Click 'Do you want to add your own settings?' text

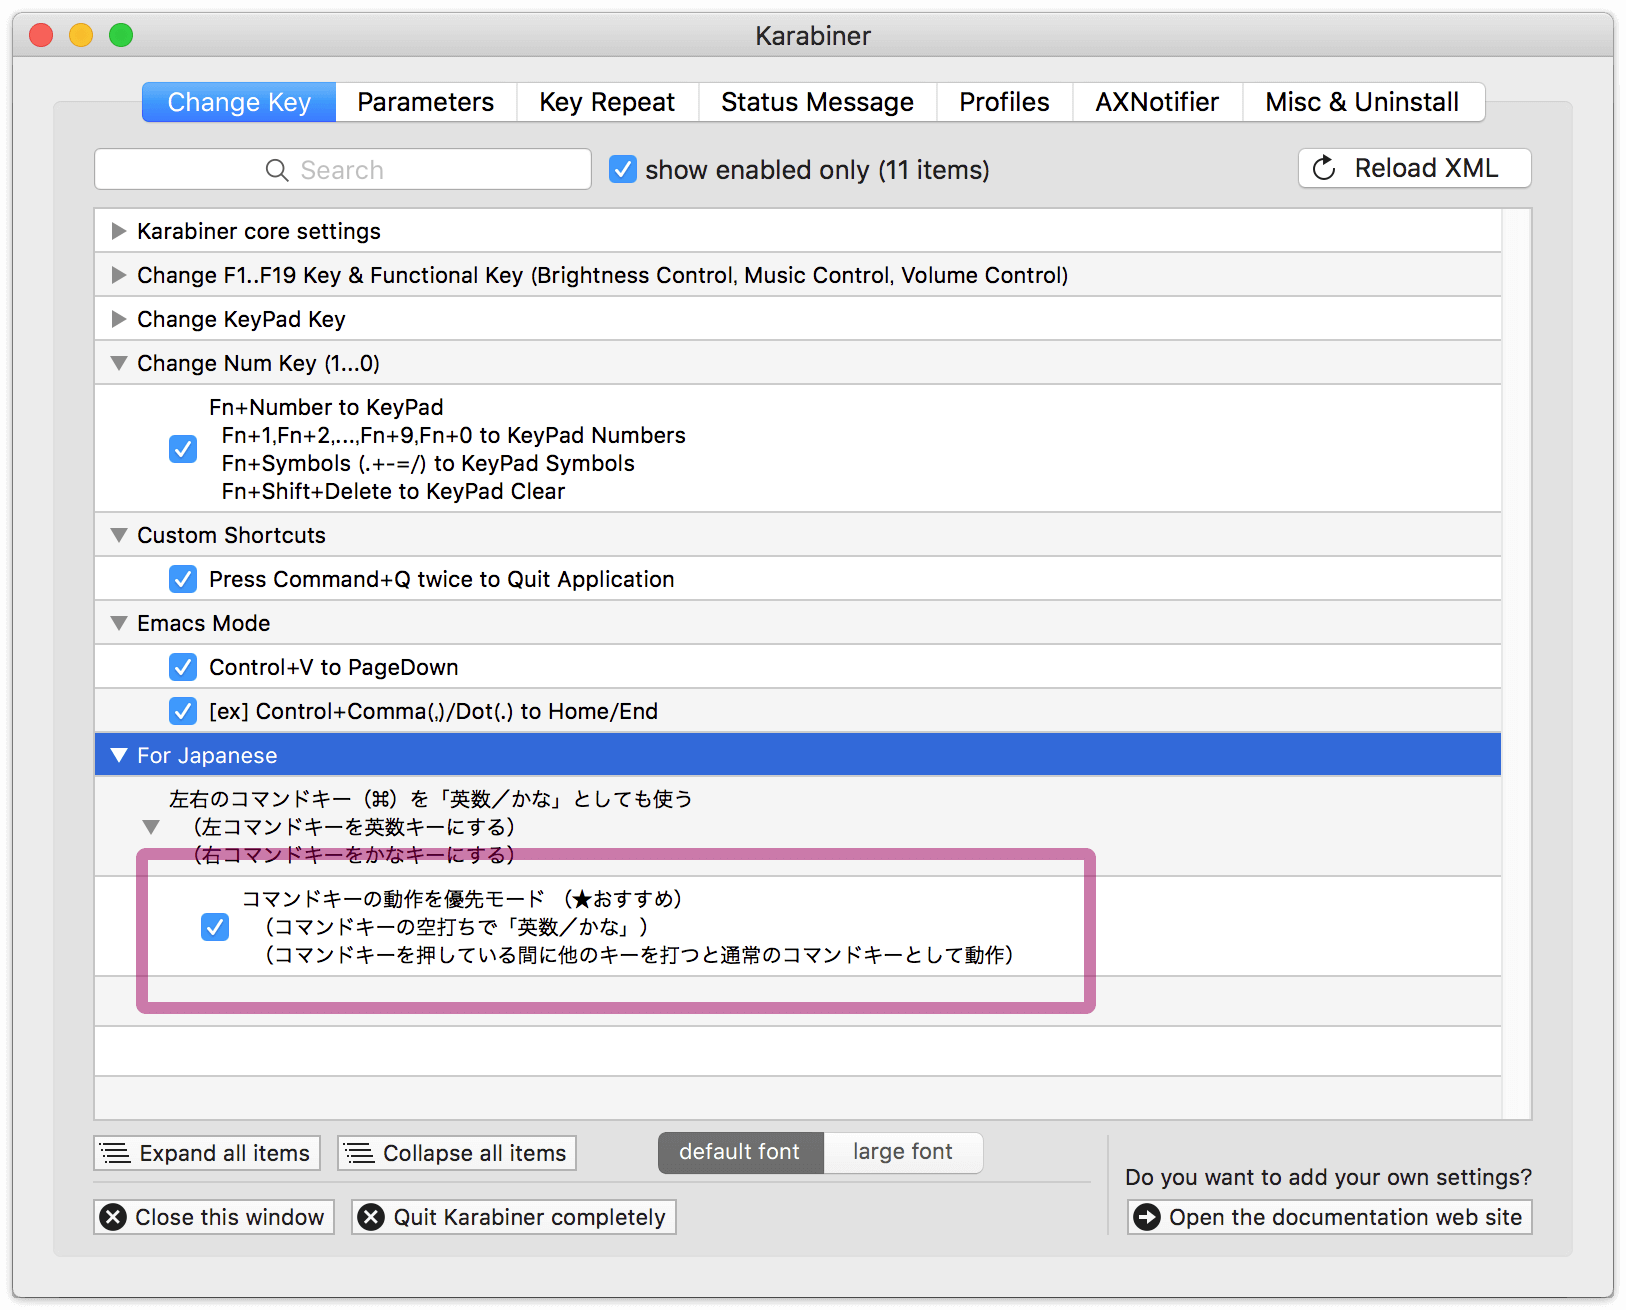click(1328, 1177)
